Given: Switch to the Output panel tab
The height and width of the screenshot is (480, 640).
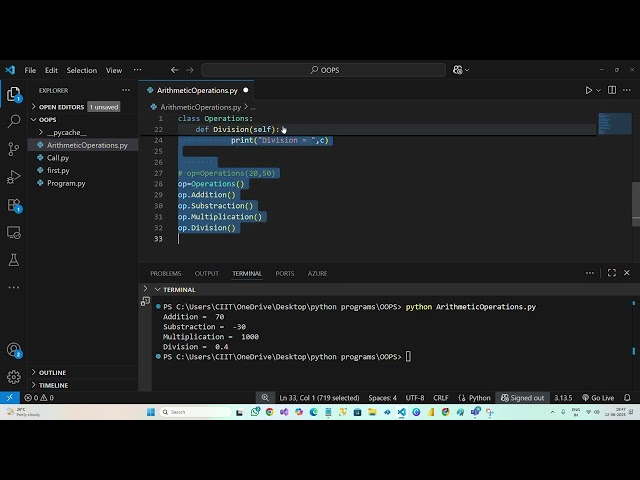Looking at the screenshot, I should 207,273.
